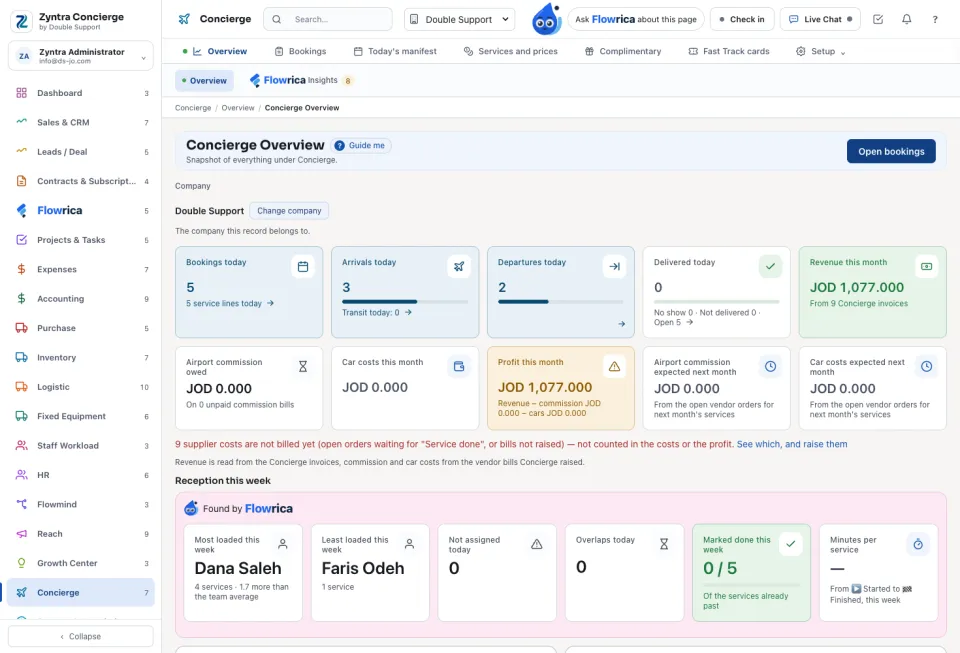This screenshot has height=653, width=960.
Task: Click the Arrivals today progress bar
Action: (x=405, y=302)
